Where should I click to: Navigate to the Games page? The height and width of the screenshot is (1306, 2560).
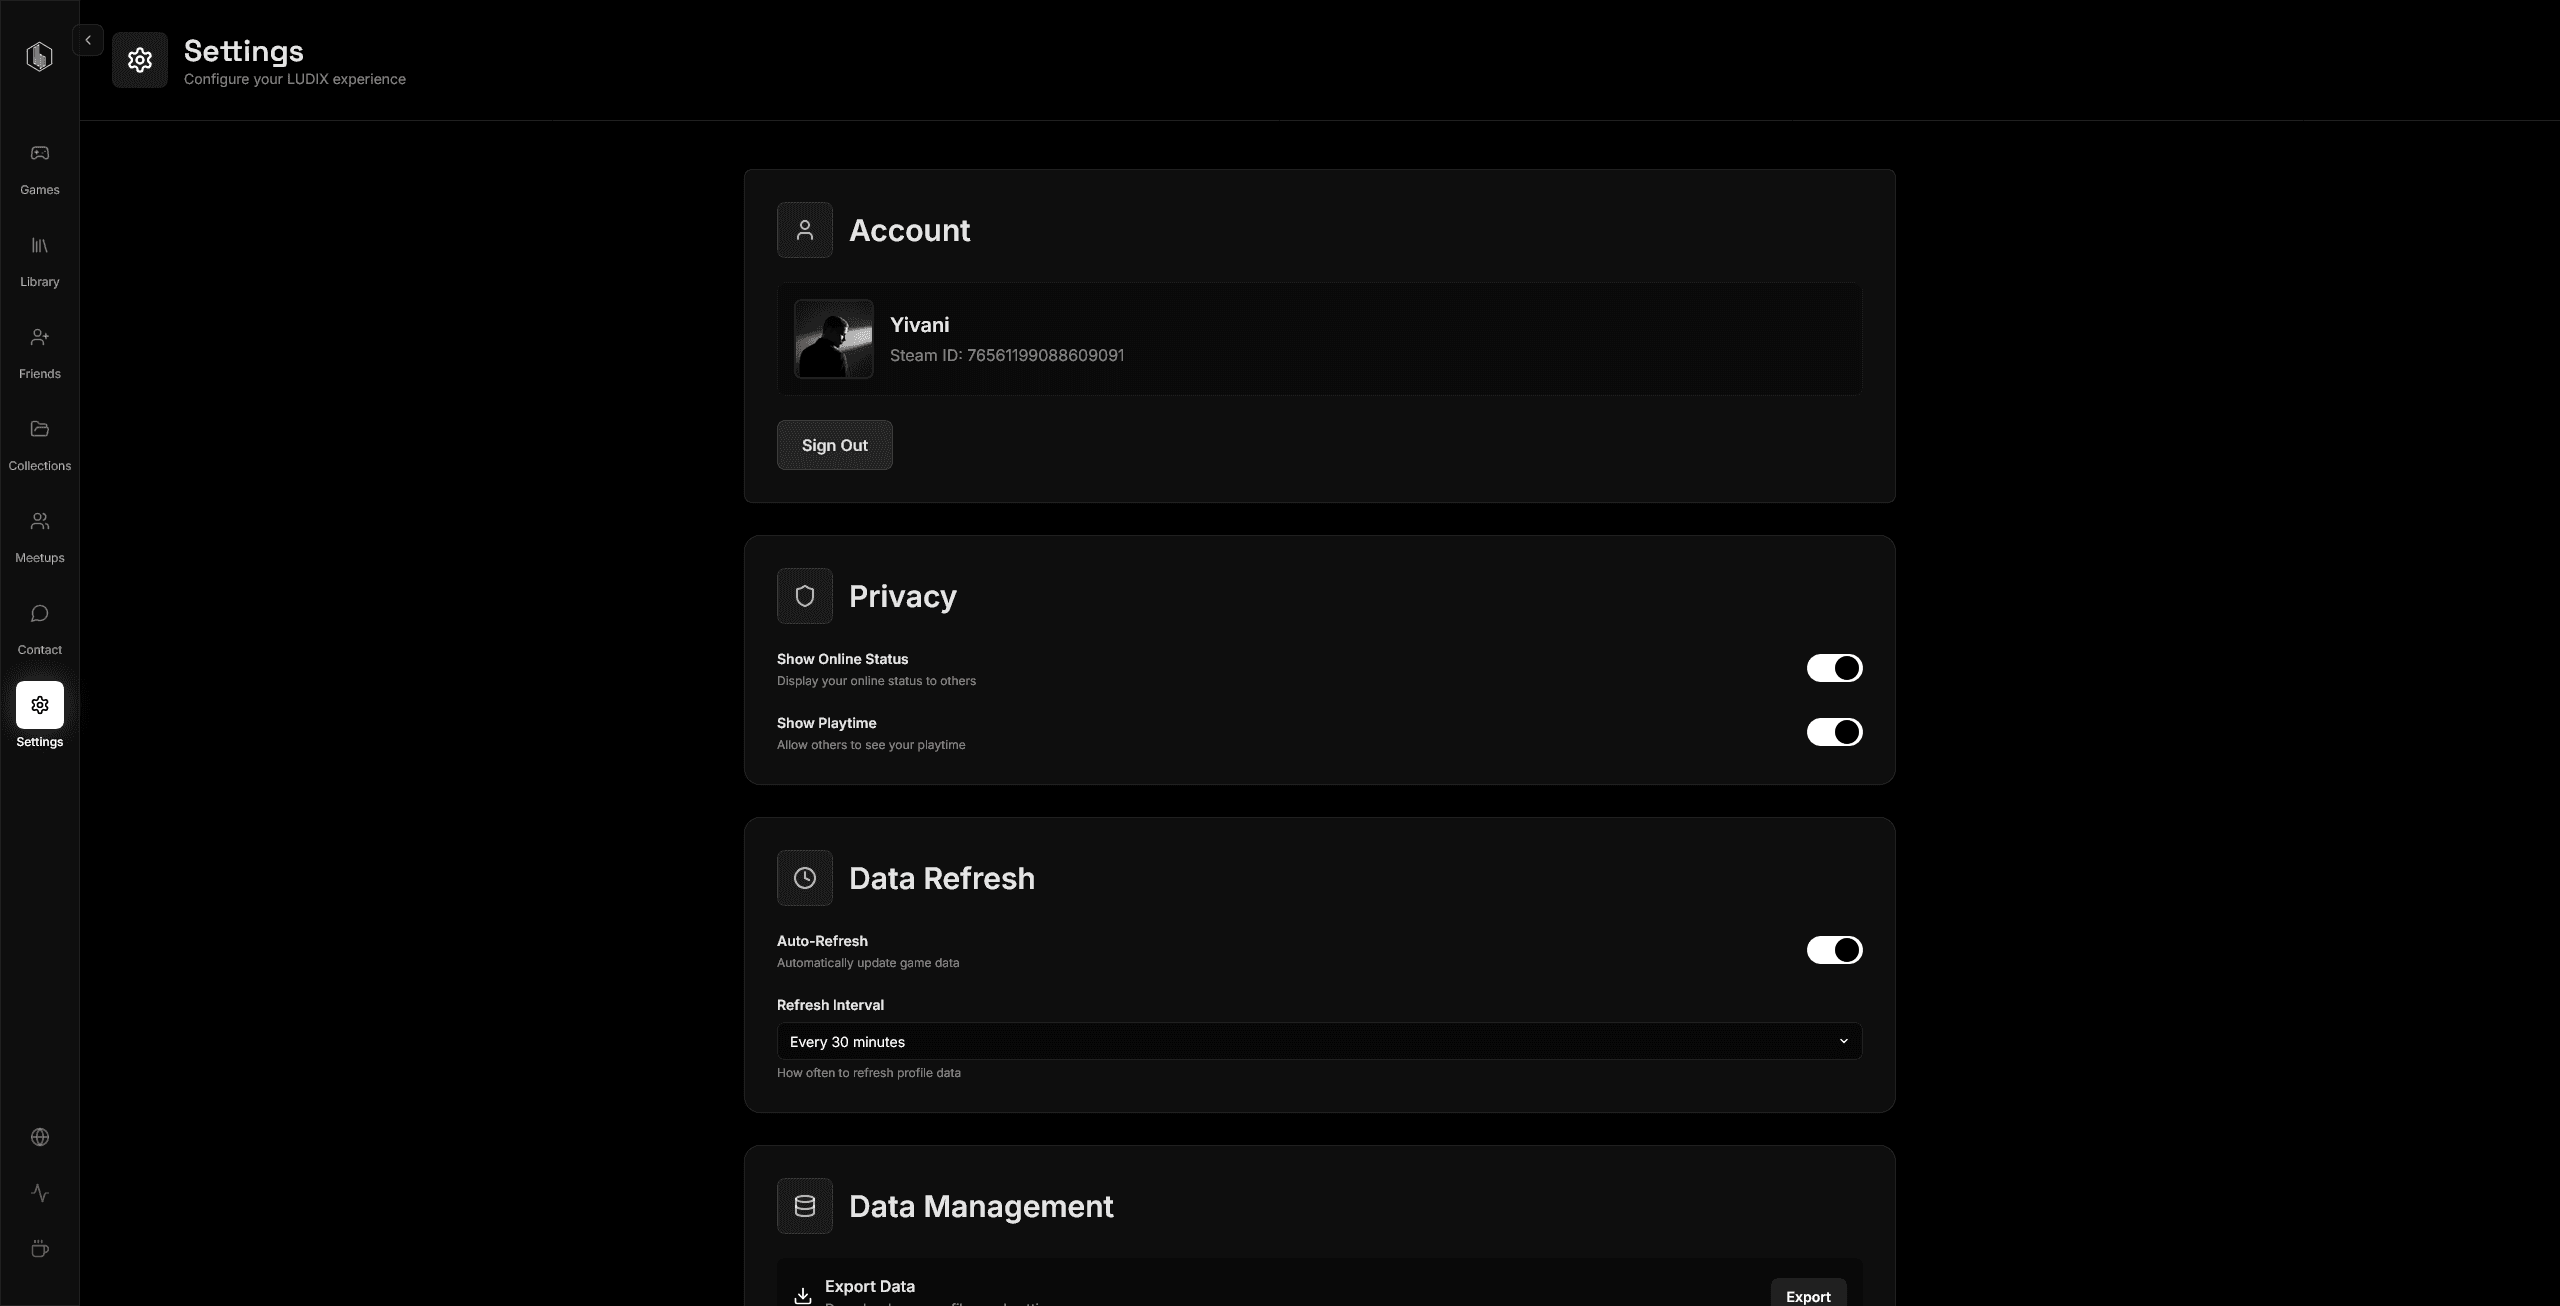[x=40, y=168]
